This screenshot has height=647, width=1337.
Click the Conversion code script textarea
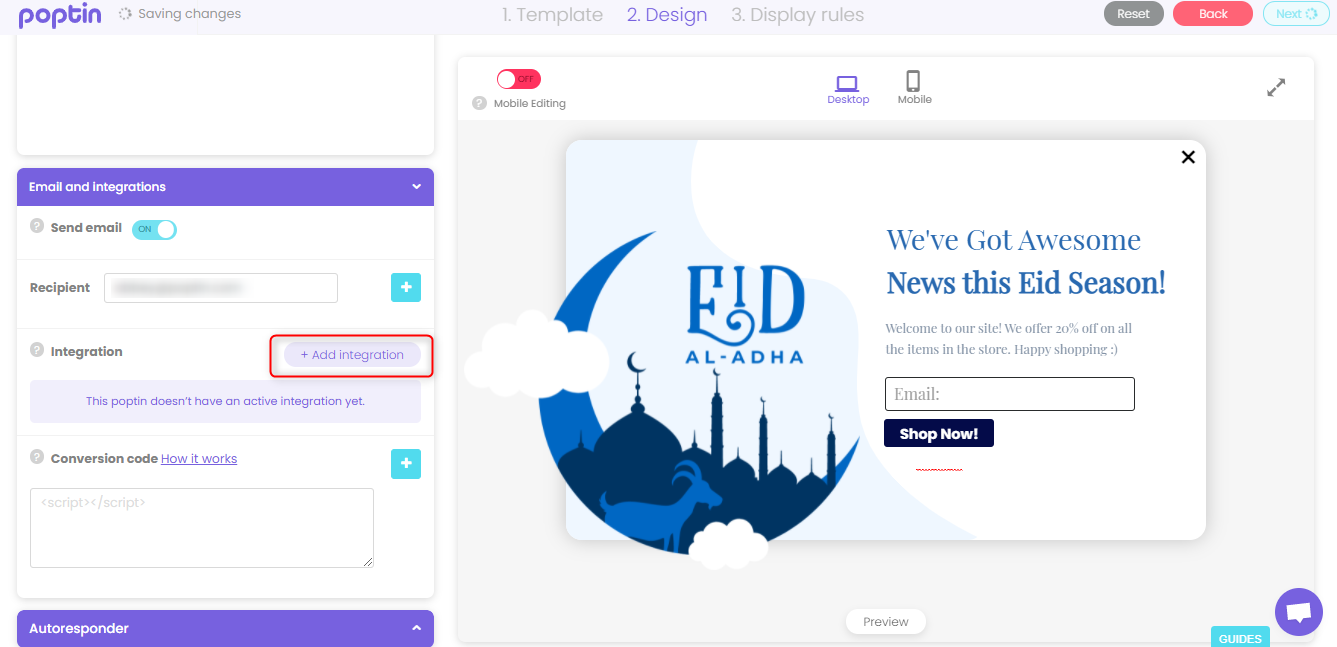pyautogui.click(x=202, y=528)
